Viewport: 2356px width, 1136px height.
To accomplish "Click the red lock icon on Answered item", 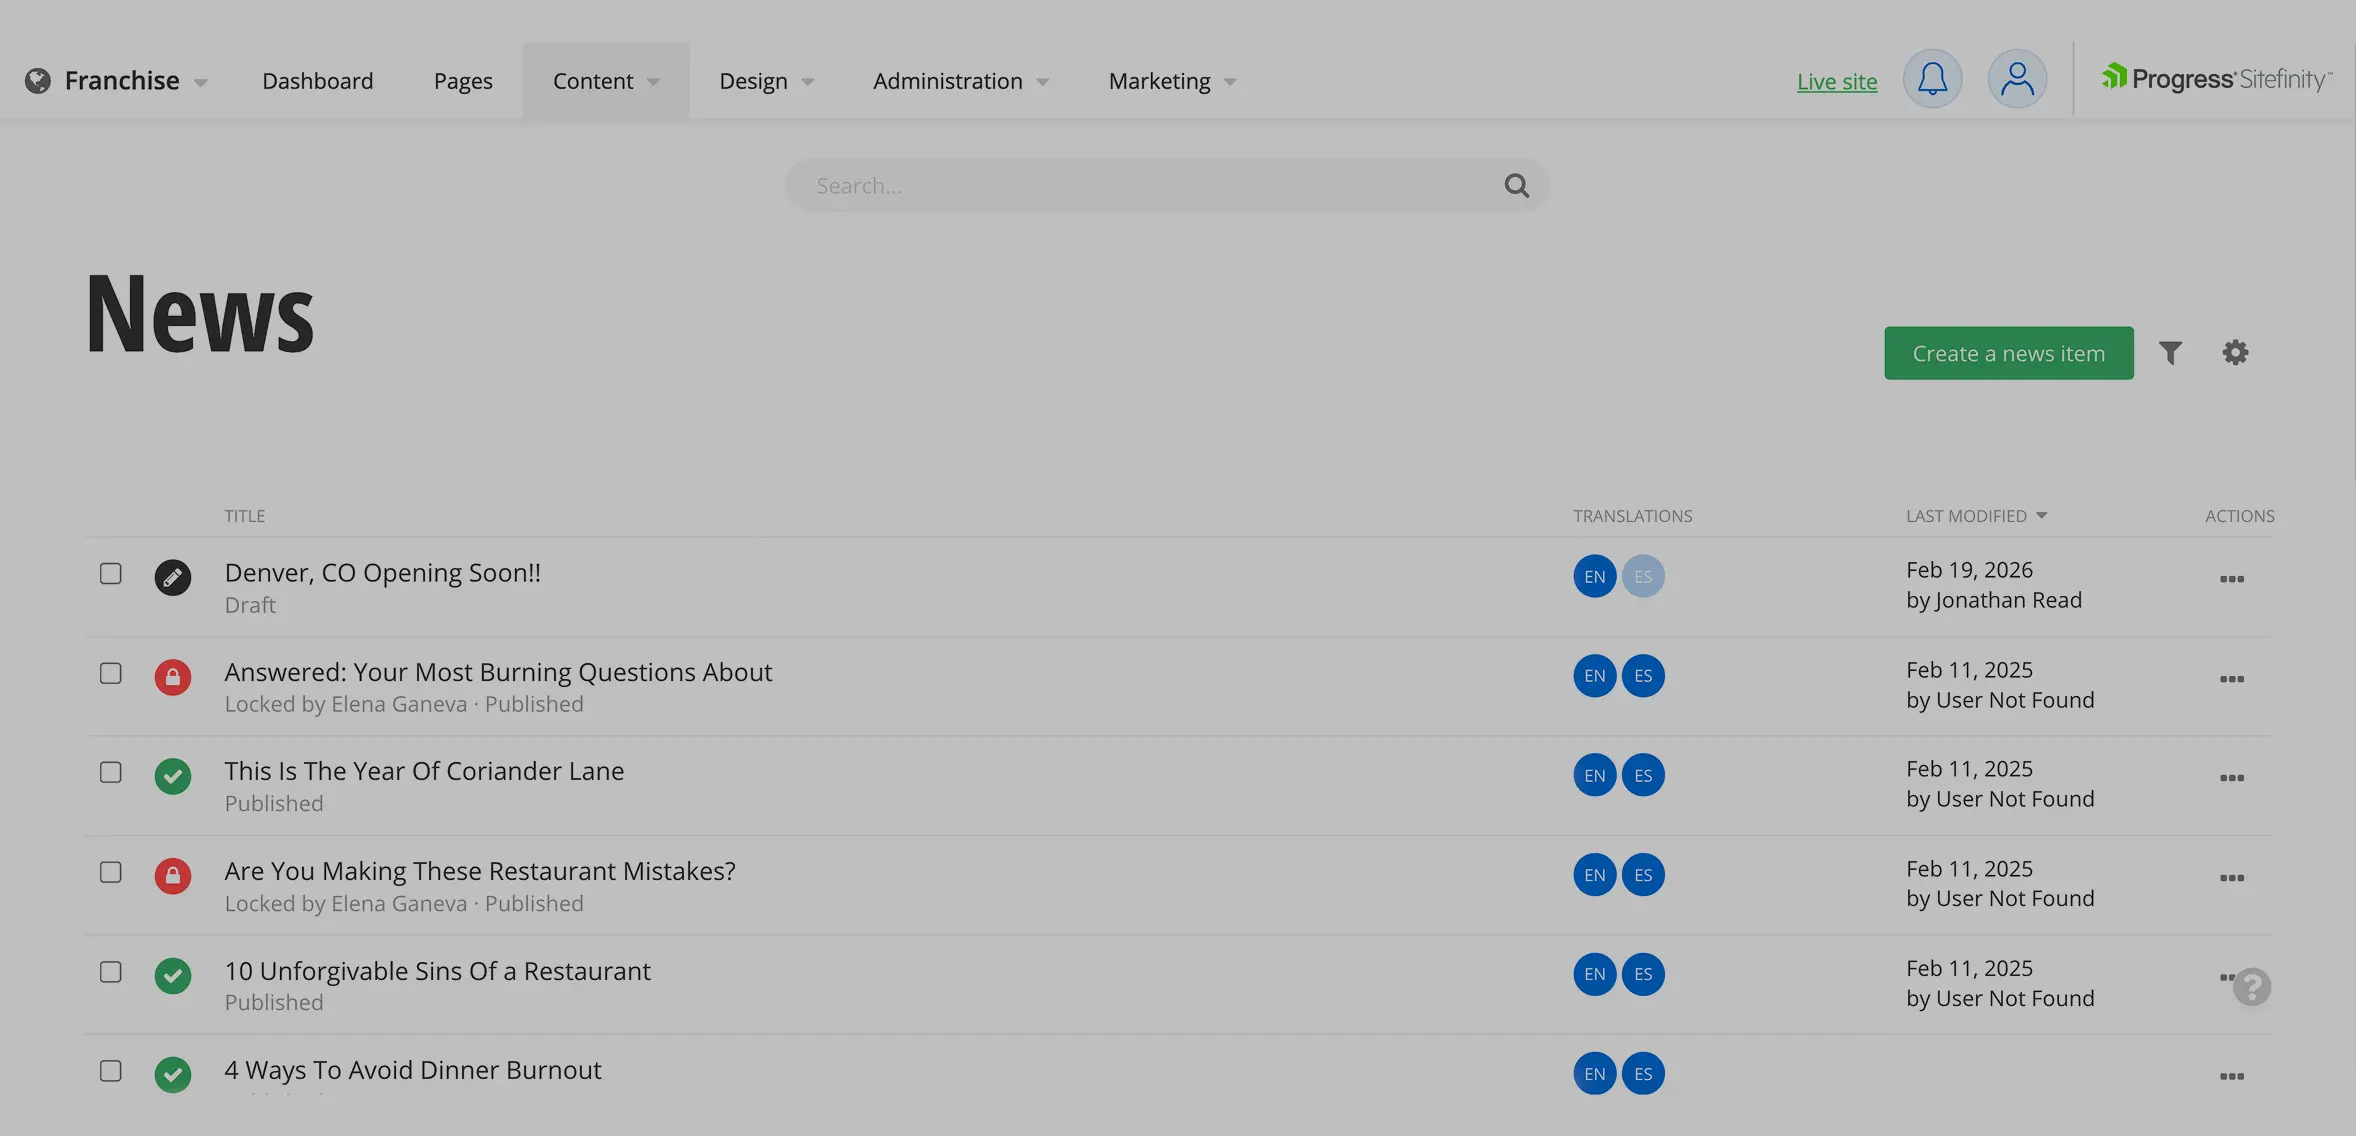I will tap(173, 677).
